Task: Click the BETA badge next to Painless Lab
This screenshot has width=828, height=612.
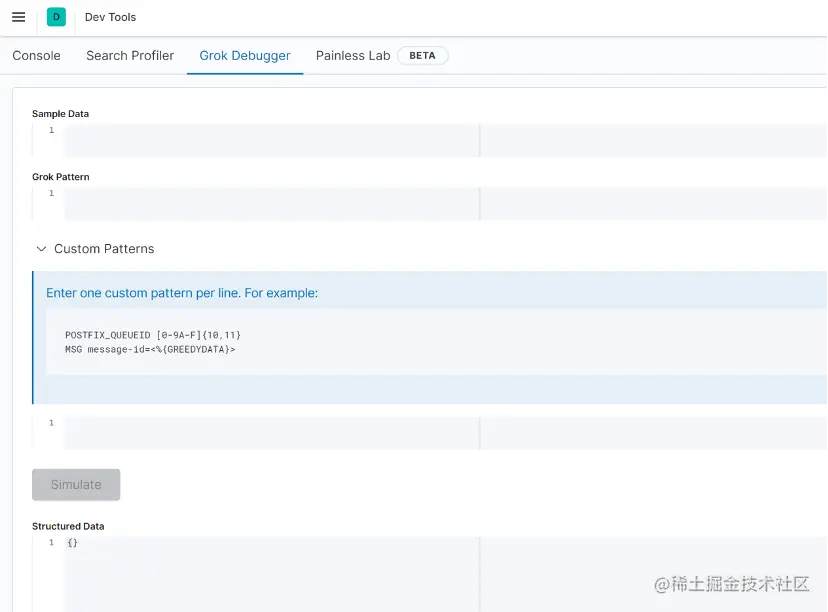Action: [x=422, y=55]
